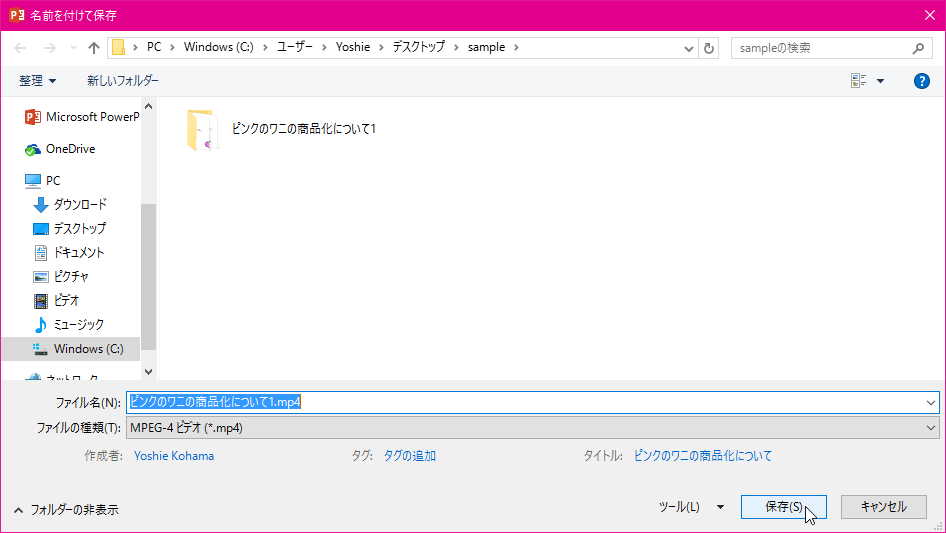
Task: Click the ファイル名 input field
Action: point(525,402)
